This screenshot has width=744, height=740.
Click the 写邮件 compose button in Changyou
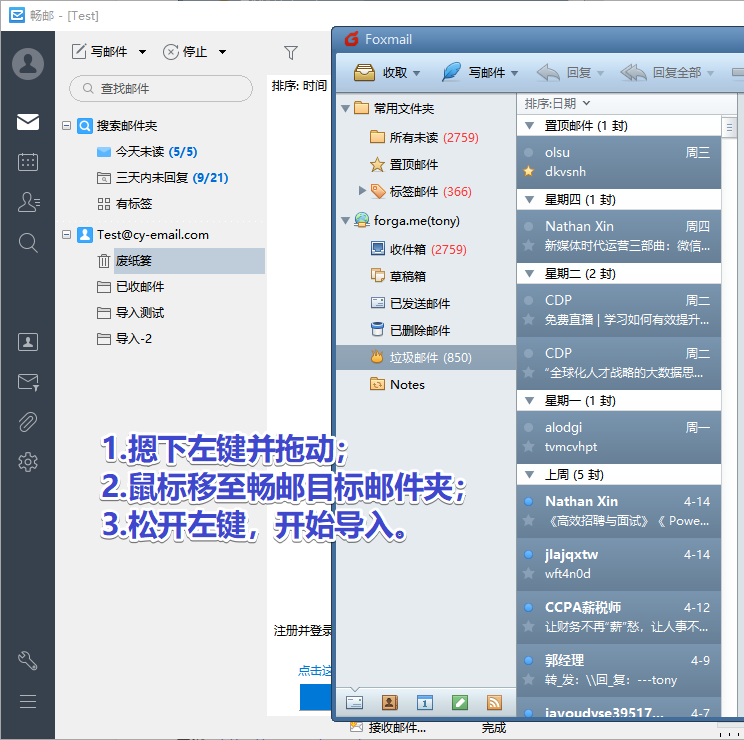coord(100,51)
